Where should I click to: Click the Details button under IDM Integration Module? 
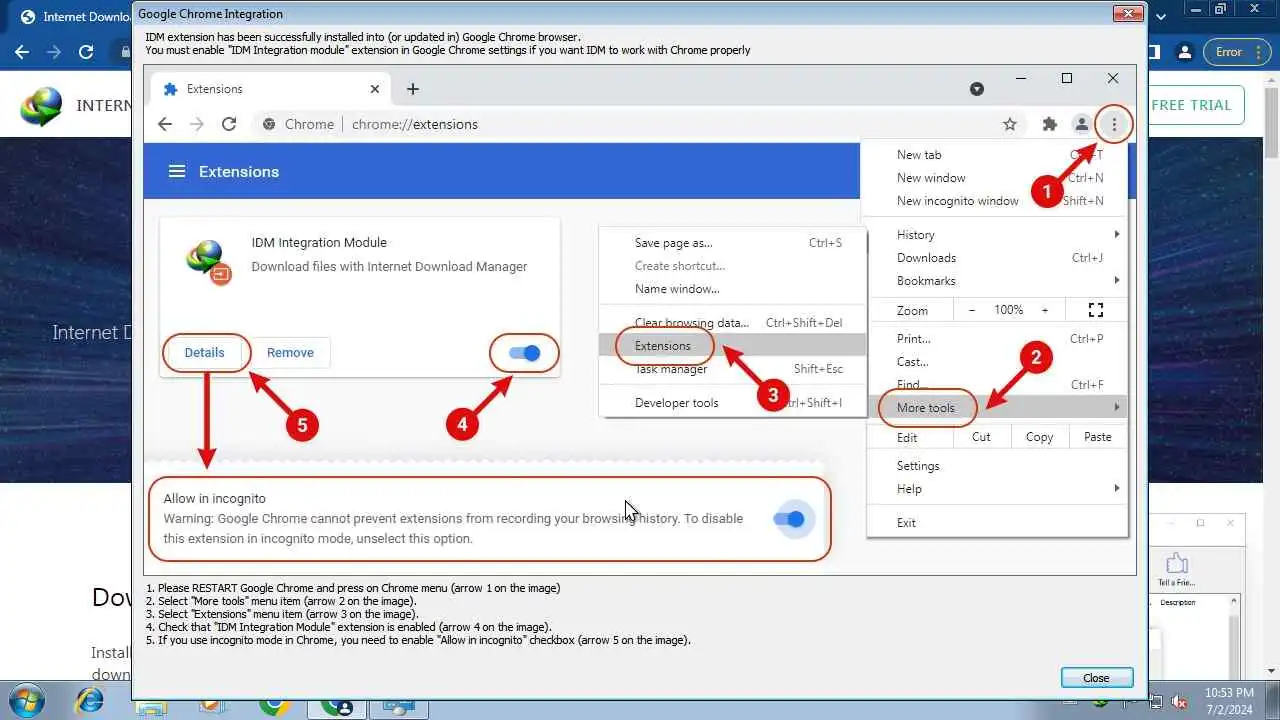click(204, 352)
